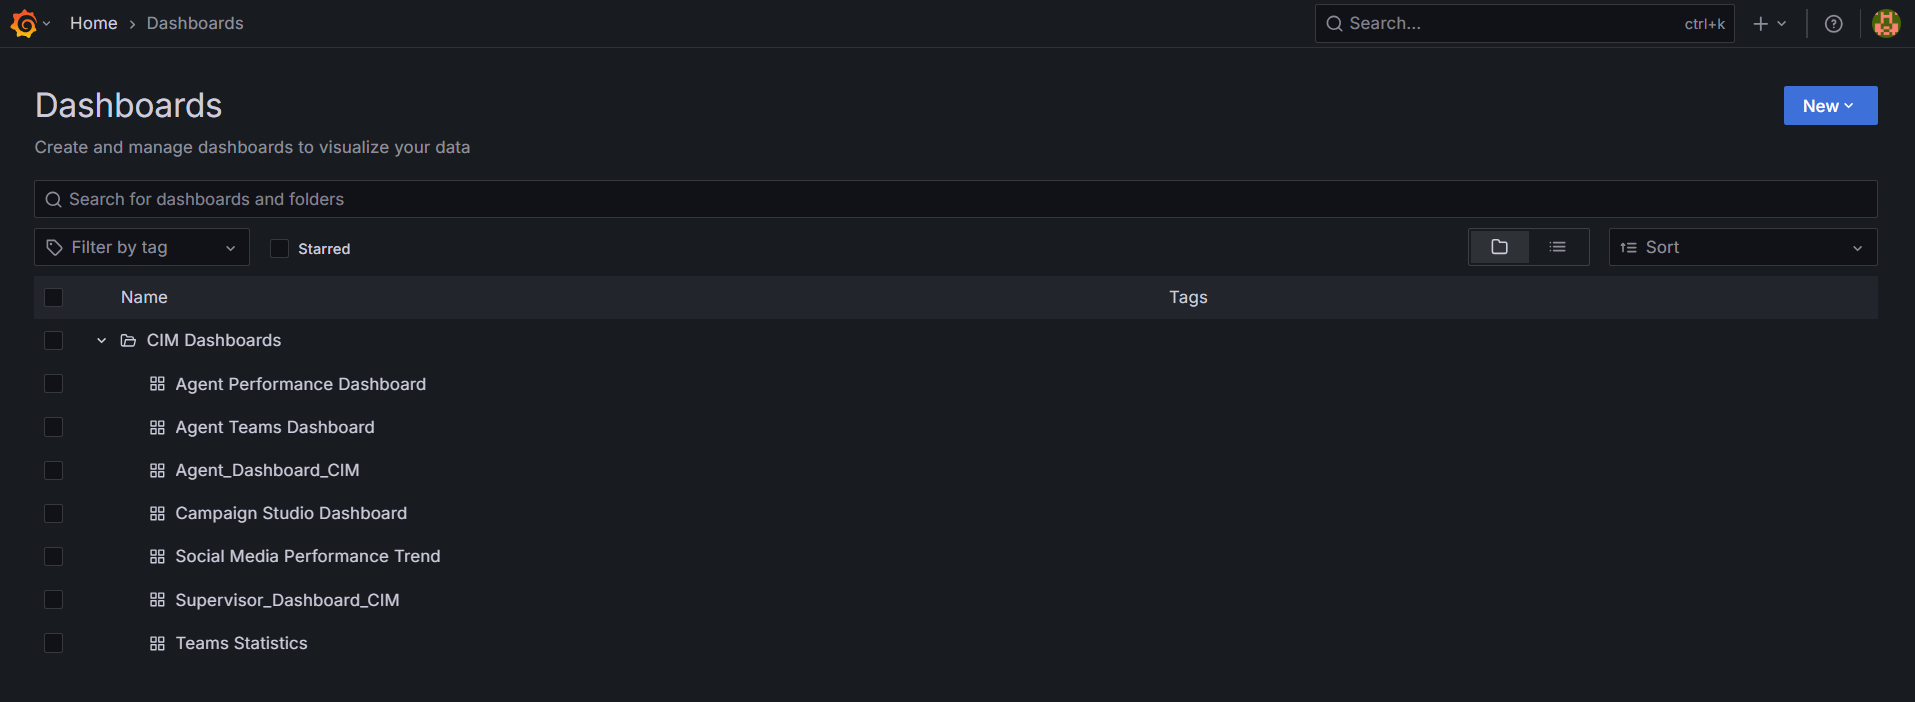Click the Dashboards breadcrumb item
This screenshot has height=702, width=1915.
195,23
